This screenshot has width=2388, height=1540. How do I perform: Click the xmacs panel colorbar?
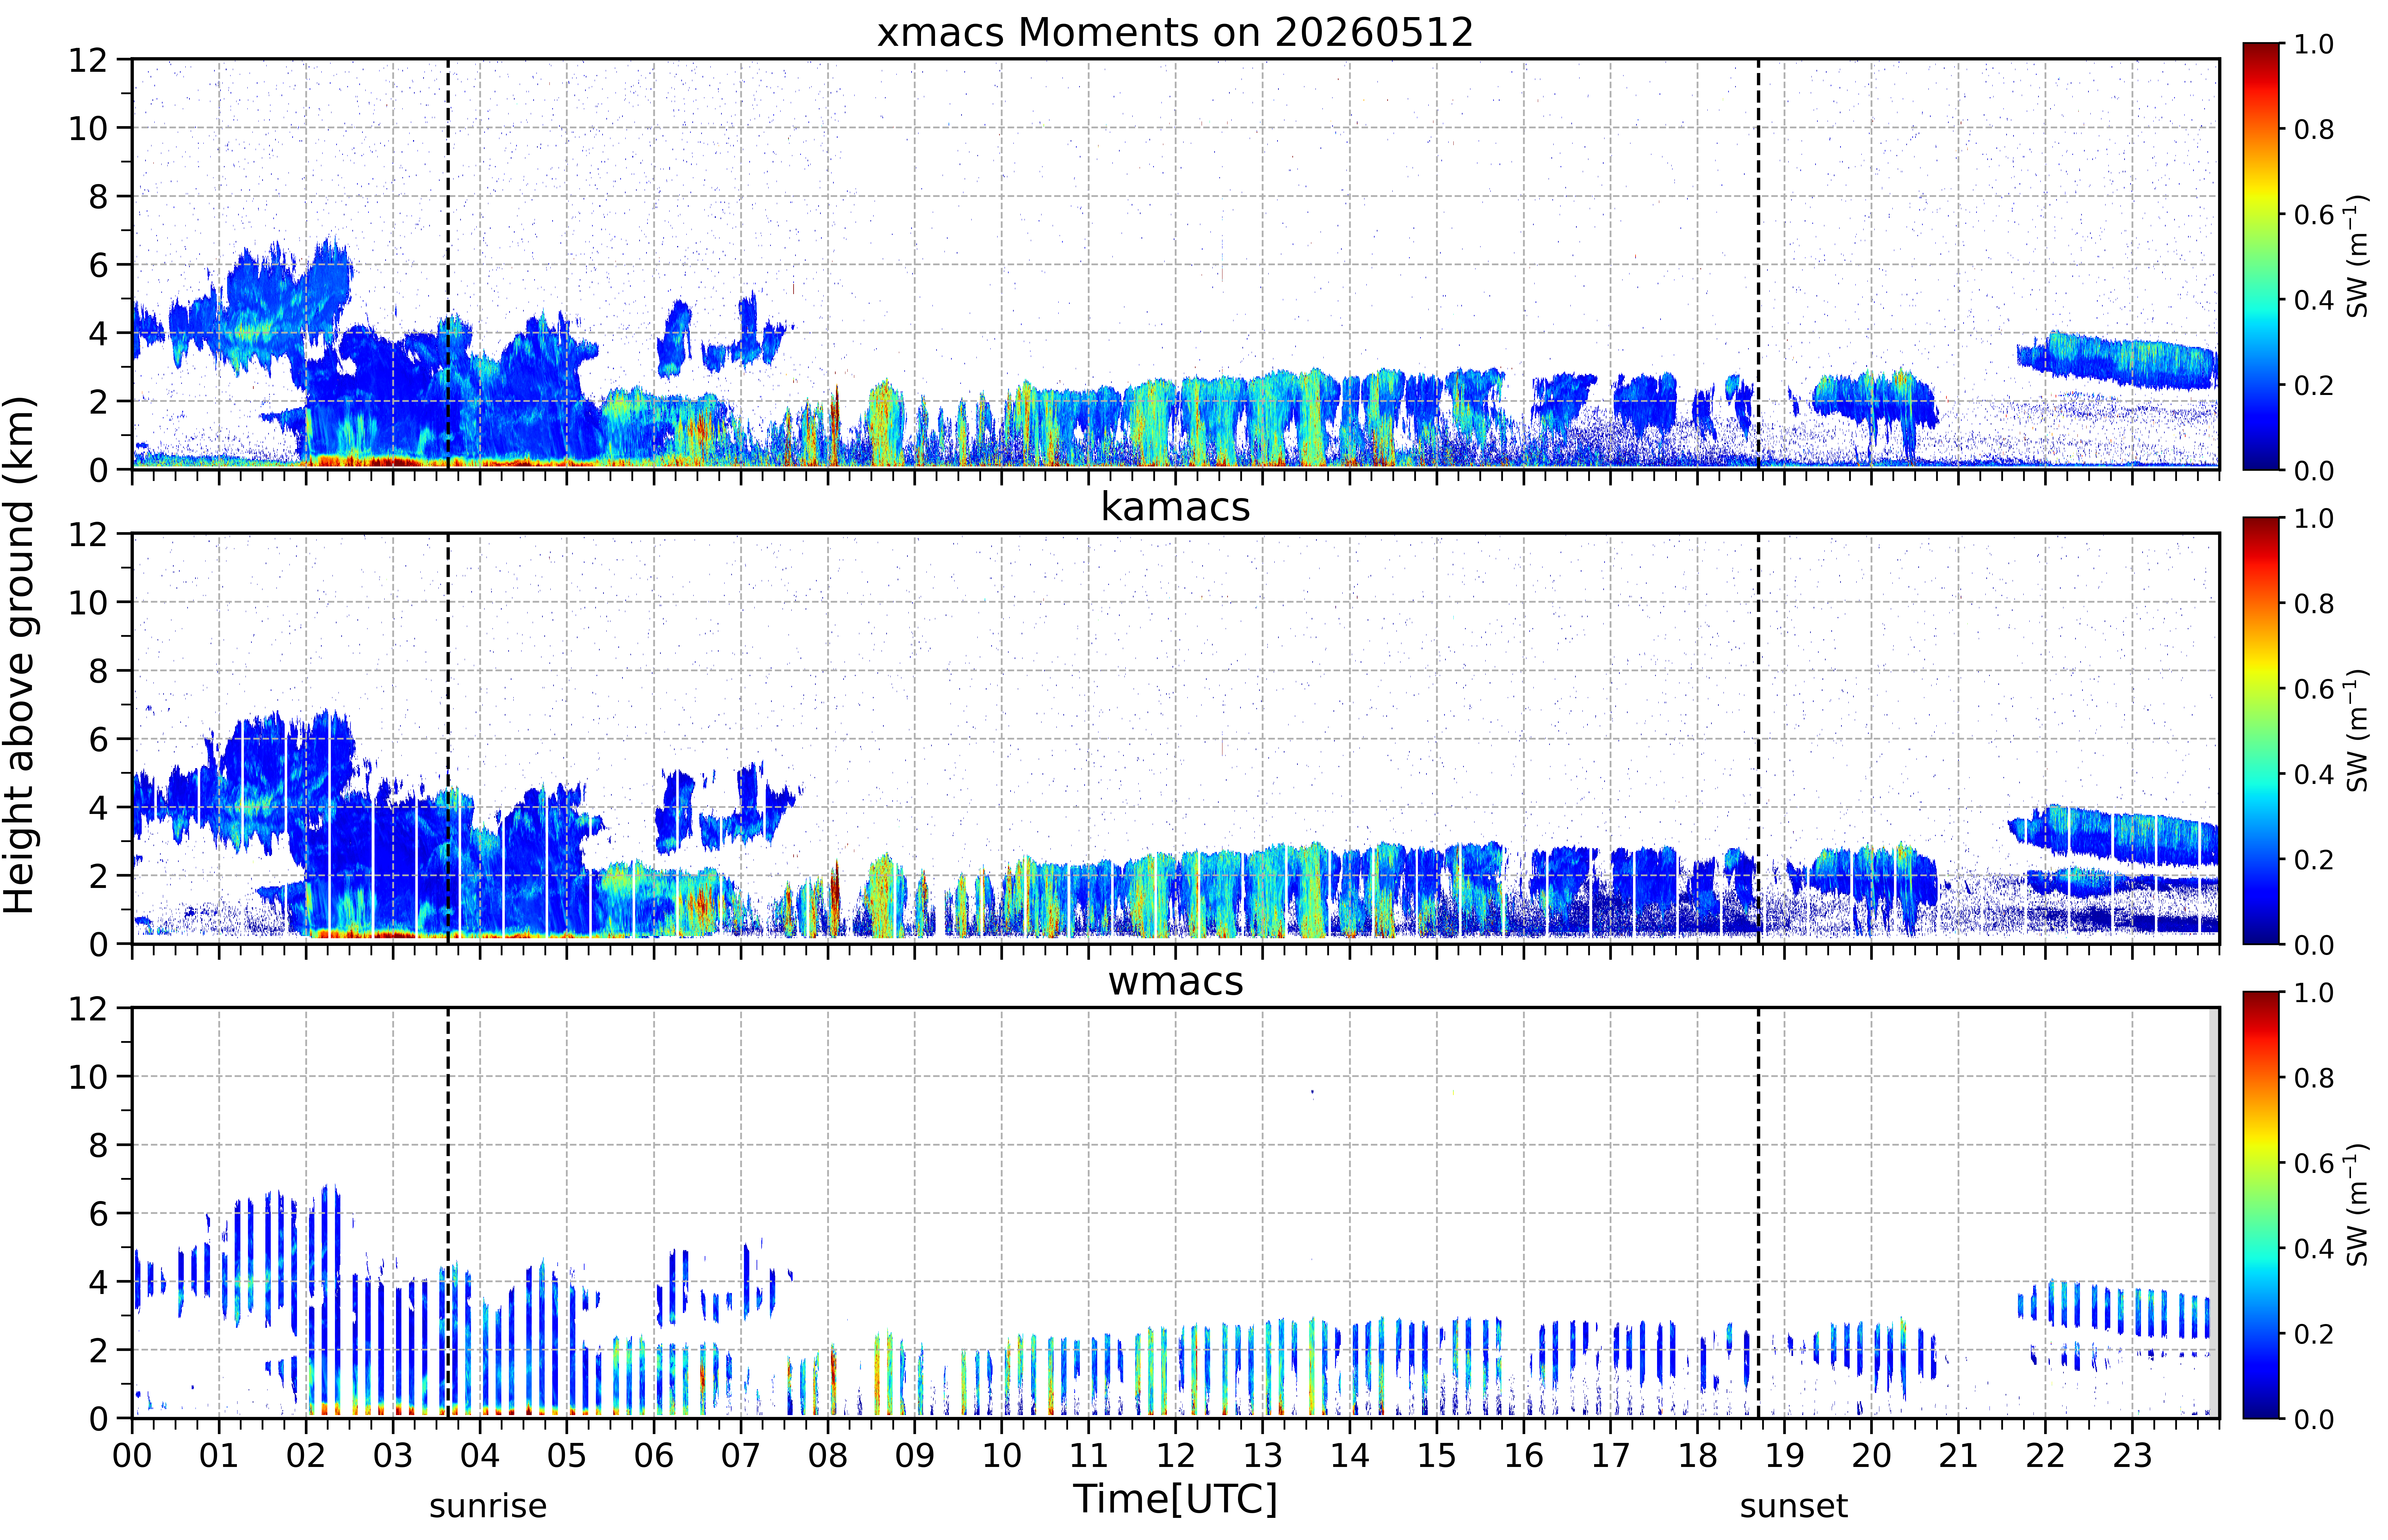coord(2261,256)
